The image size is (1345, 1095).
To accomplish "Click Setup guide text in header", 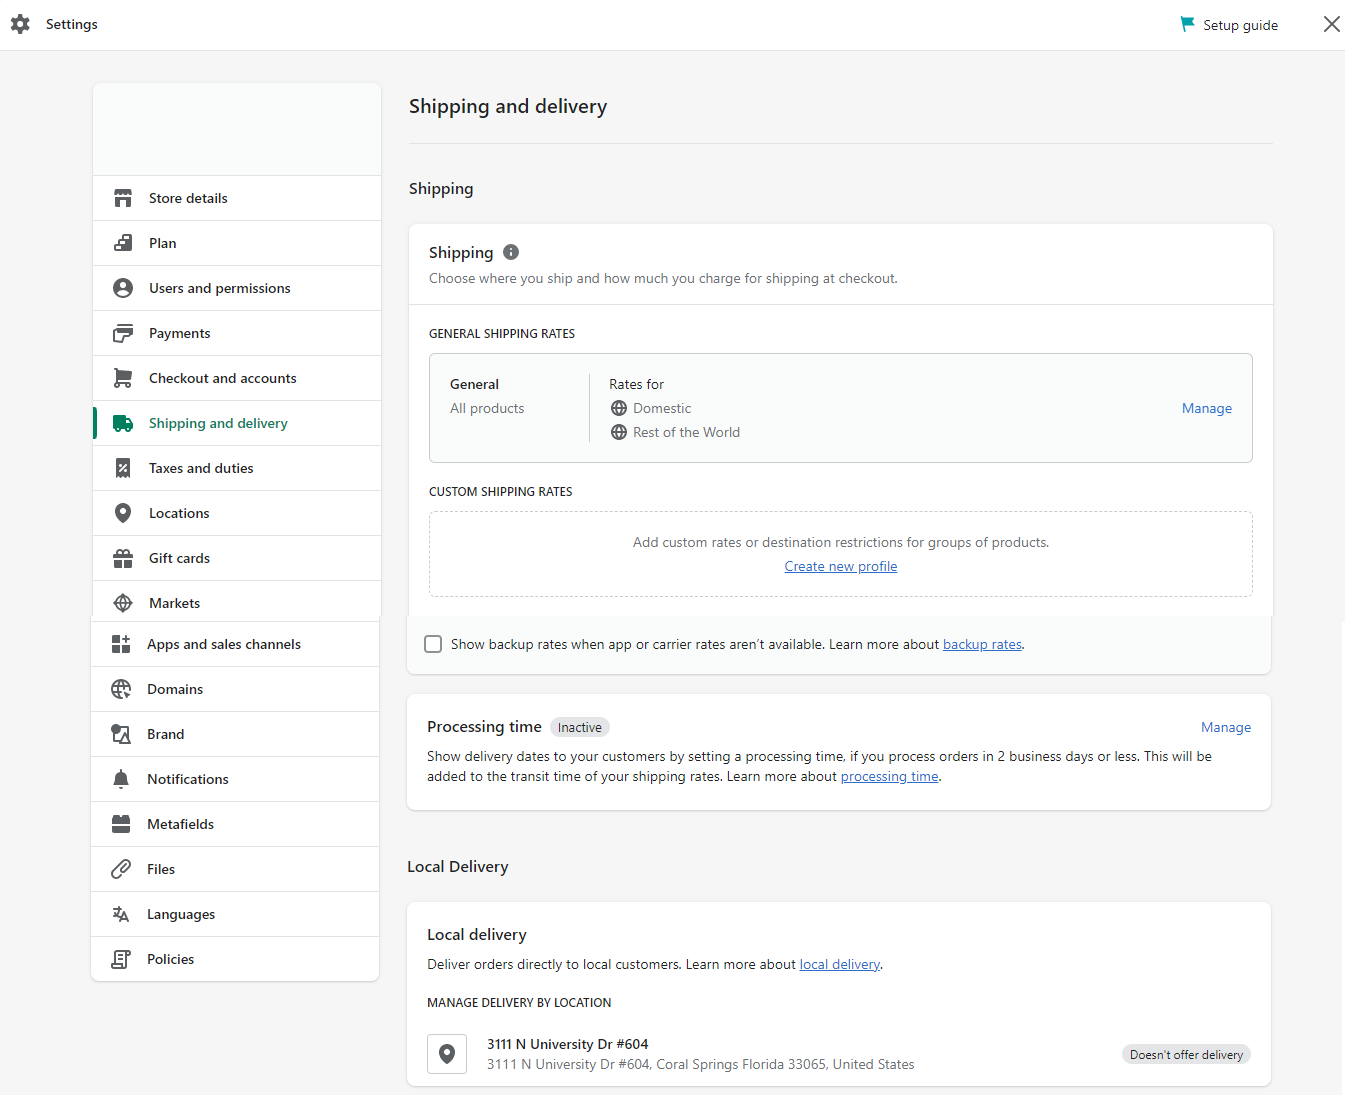I will [x=1240, y=25].
